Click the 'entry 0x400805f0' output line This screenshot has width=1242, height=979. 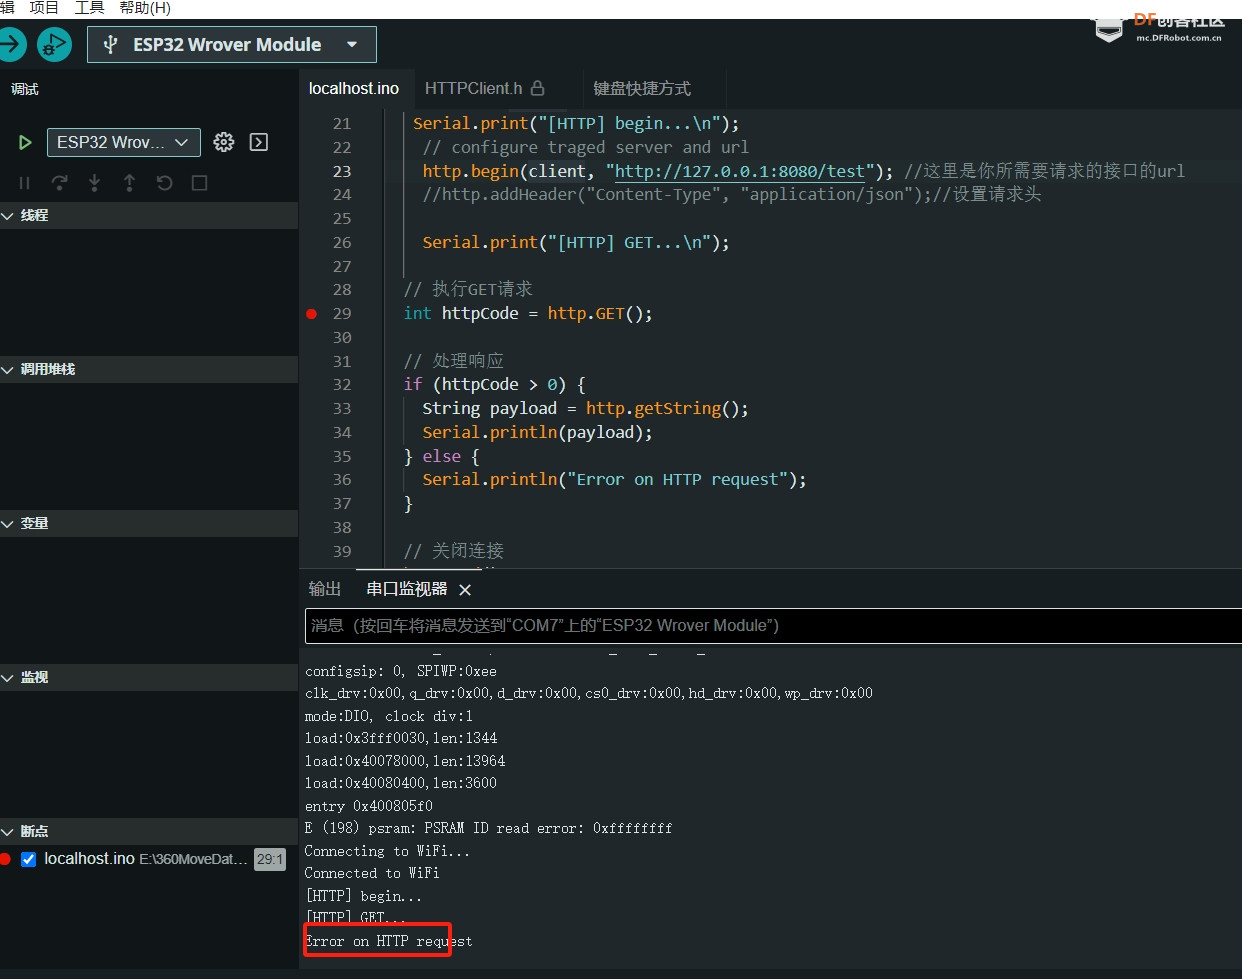369,806
